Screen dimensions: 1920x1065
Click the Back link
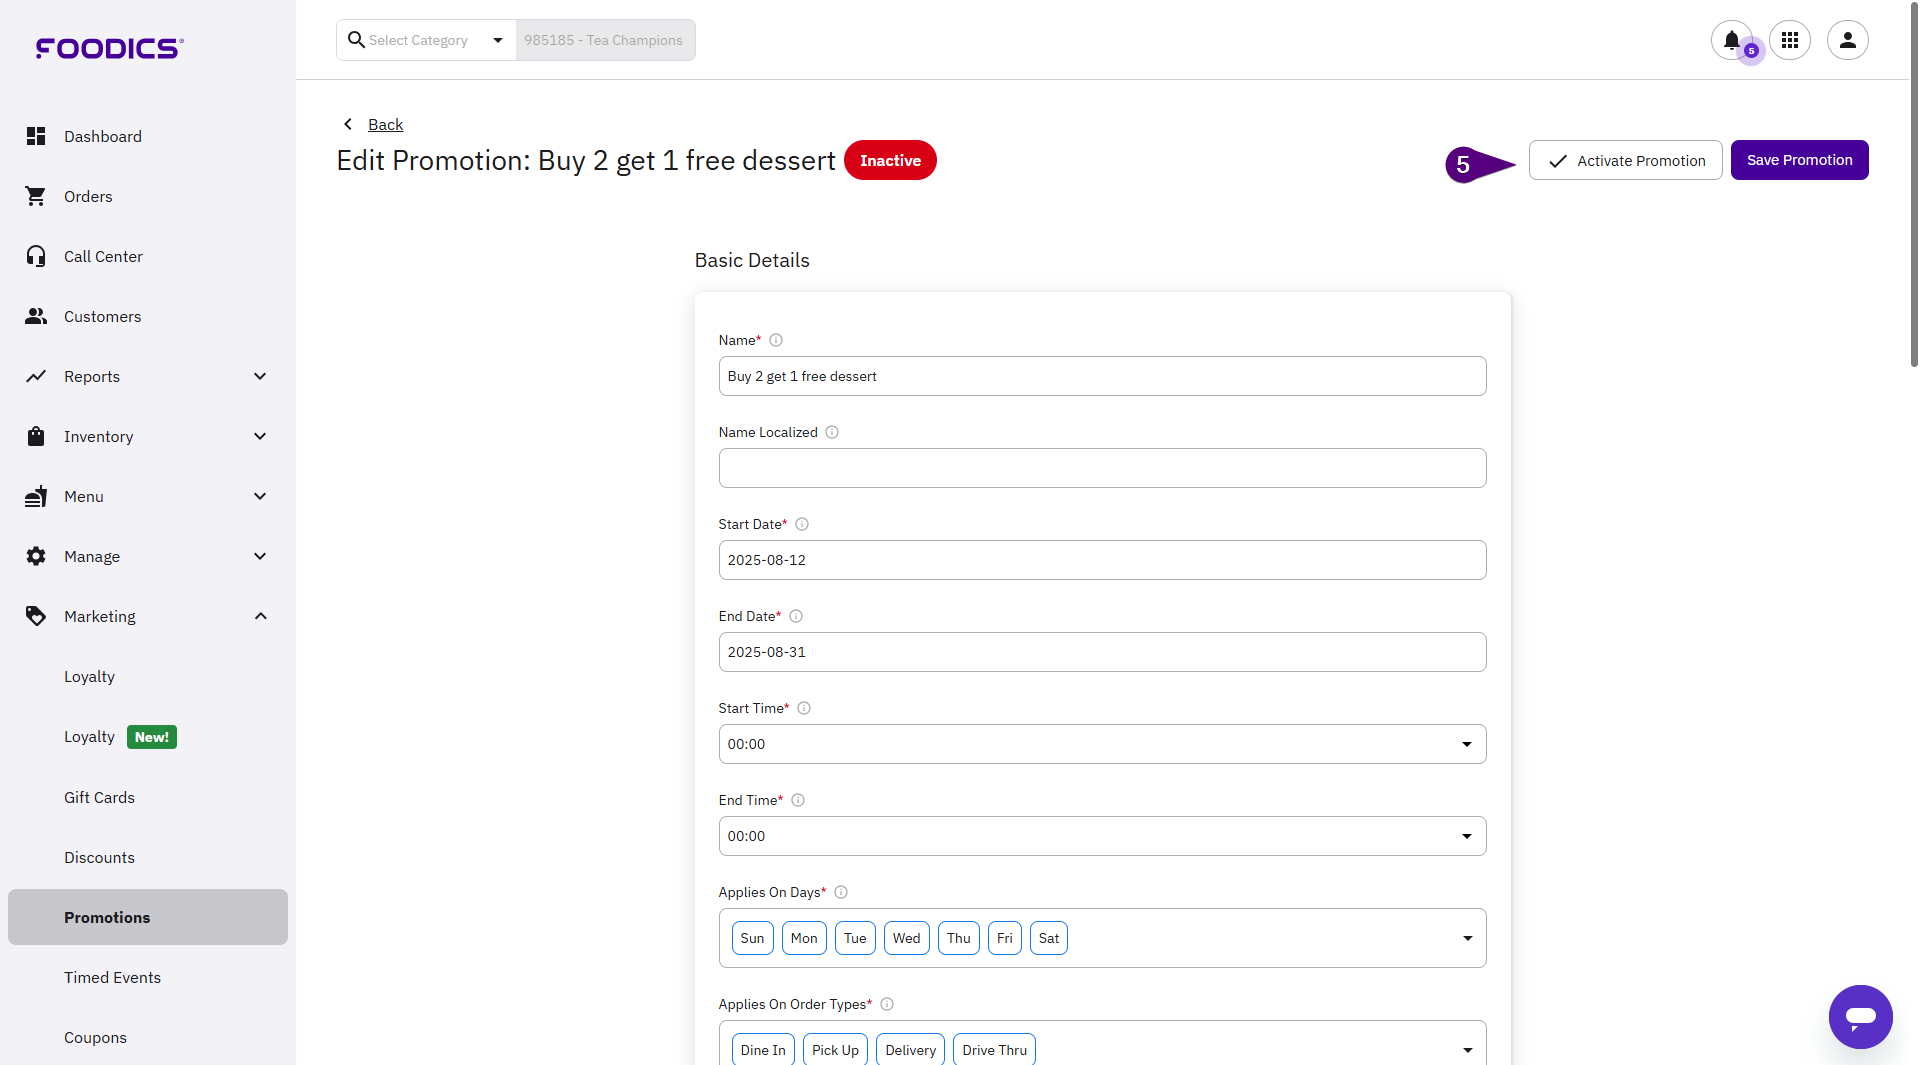click(x=385, y=124)
